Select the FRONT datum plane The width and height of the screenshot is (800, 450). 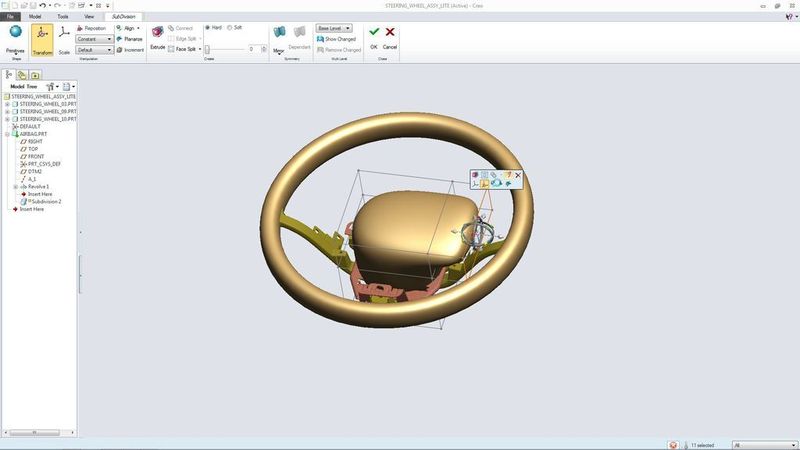coord(32,157)
